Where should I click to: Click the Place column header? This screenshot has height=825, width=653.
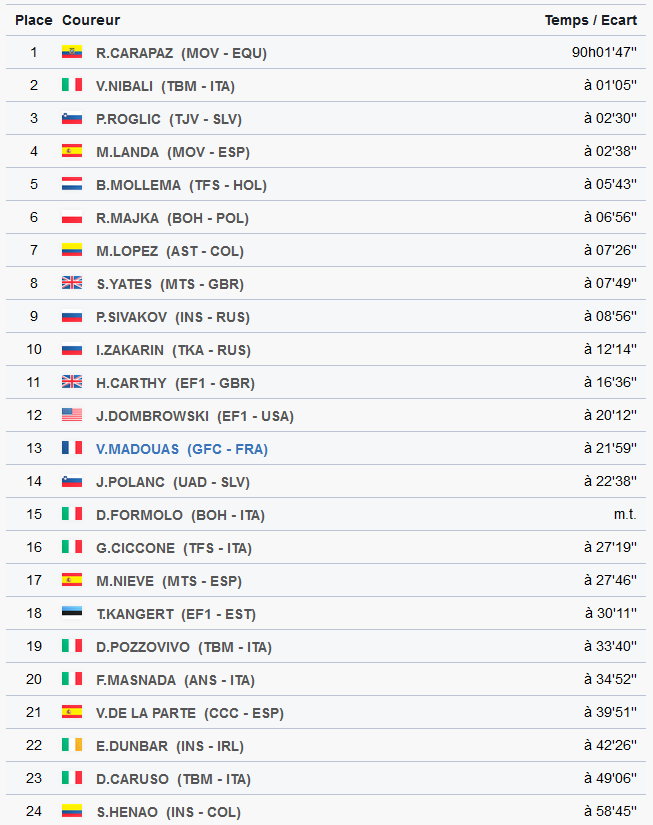pos(34,20)
